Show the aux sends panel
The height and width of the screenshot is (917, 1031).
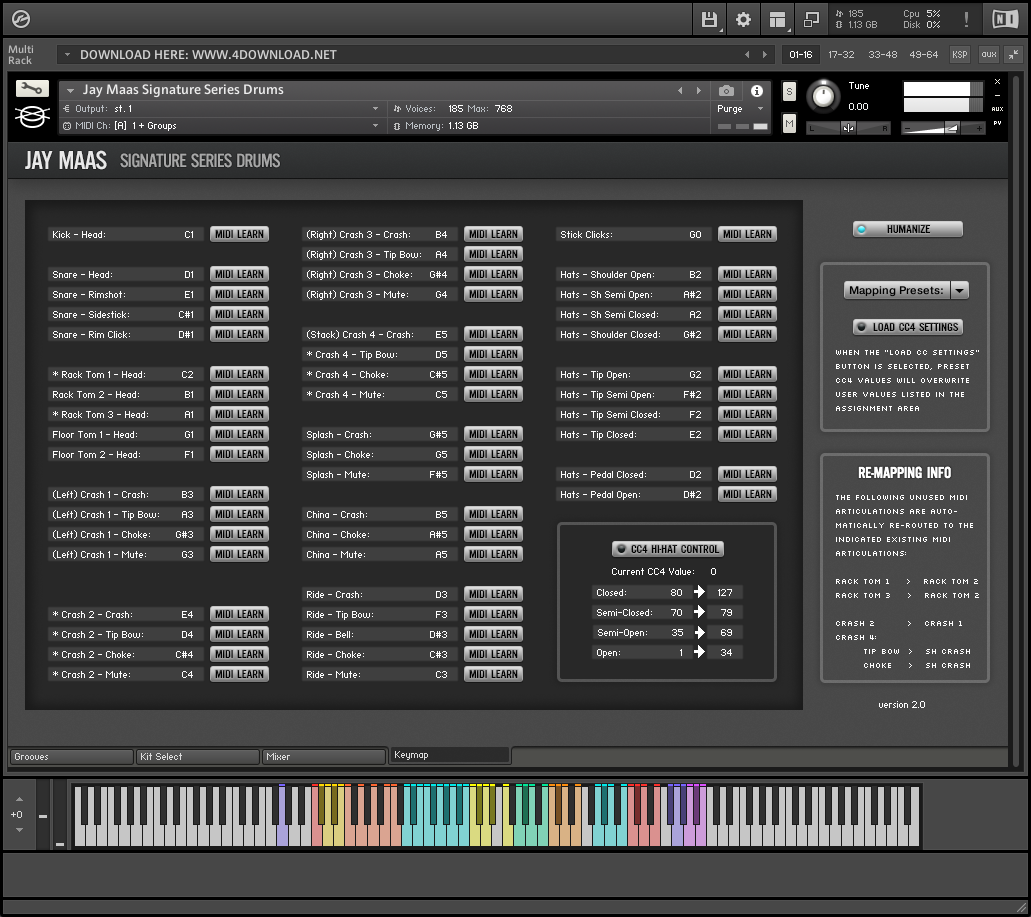[988, 55]
